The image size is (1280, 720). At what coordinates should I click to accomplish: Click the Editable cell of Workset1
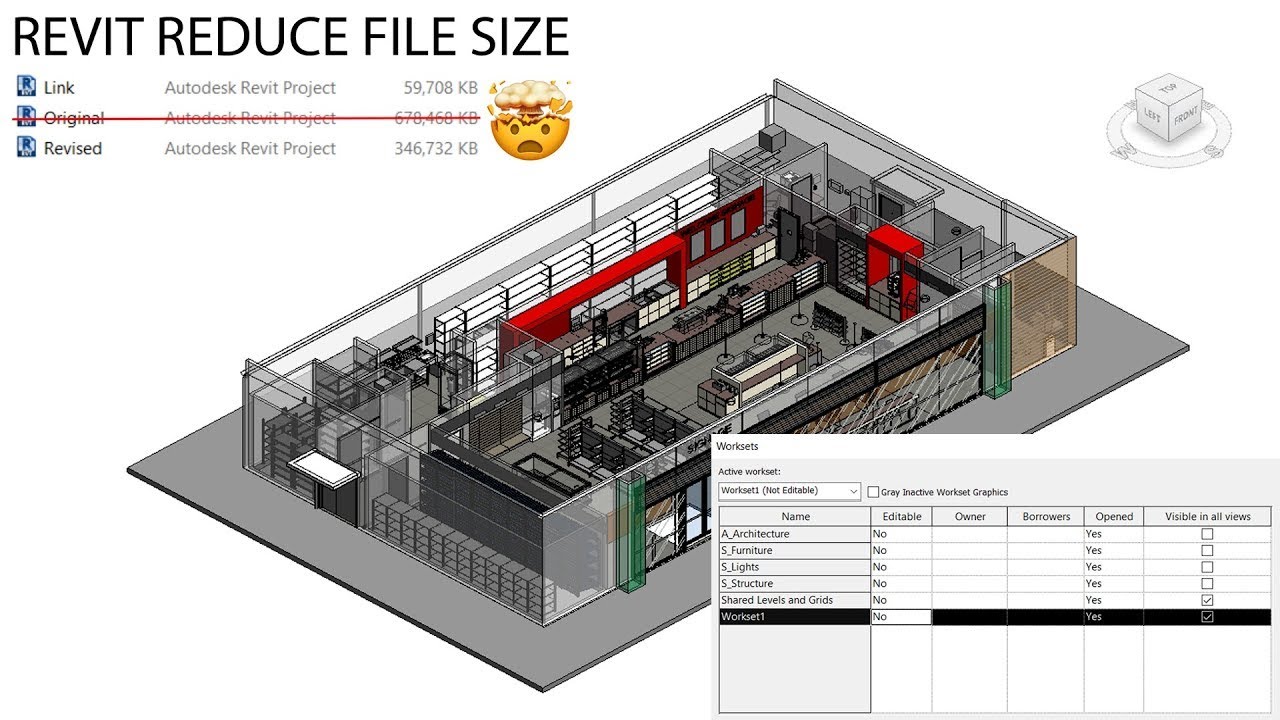pos(901,617)
